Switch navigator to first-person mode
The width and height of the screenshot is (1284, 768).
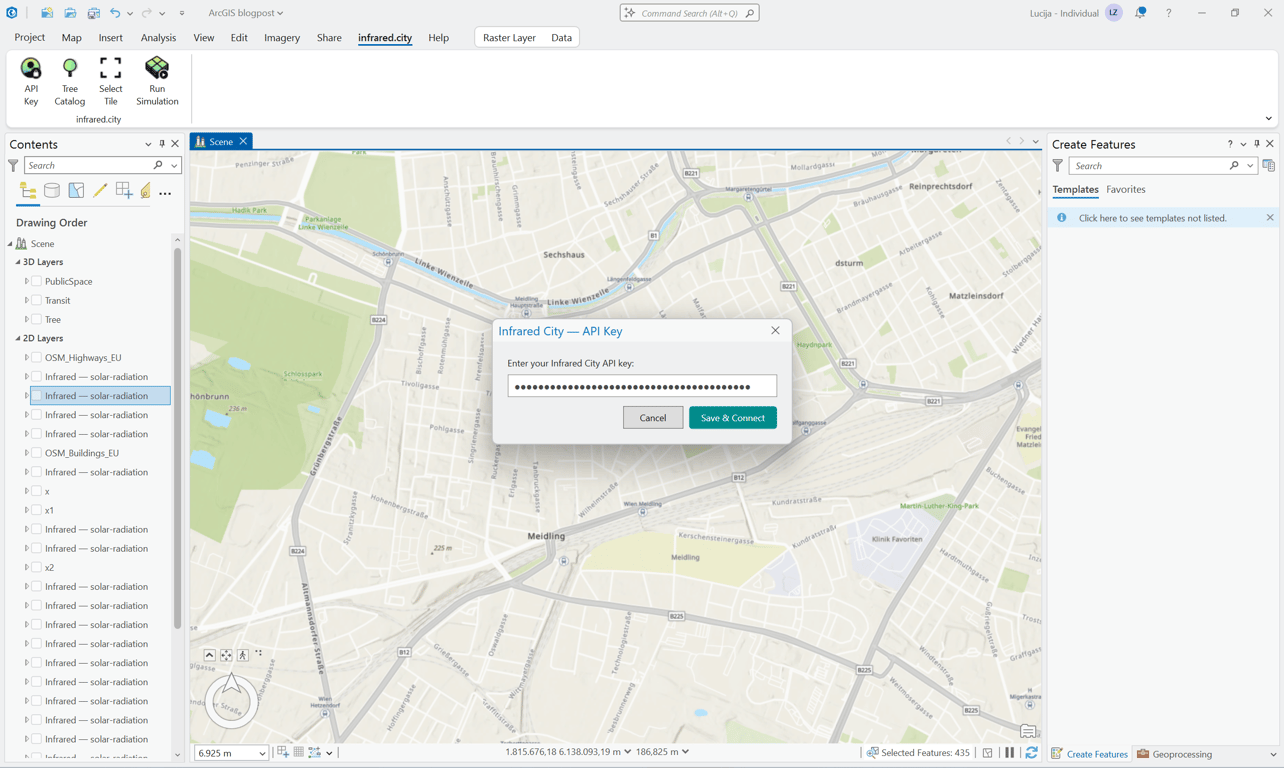pyautogui.click(x=243, y=655)
